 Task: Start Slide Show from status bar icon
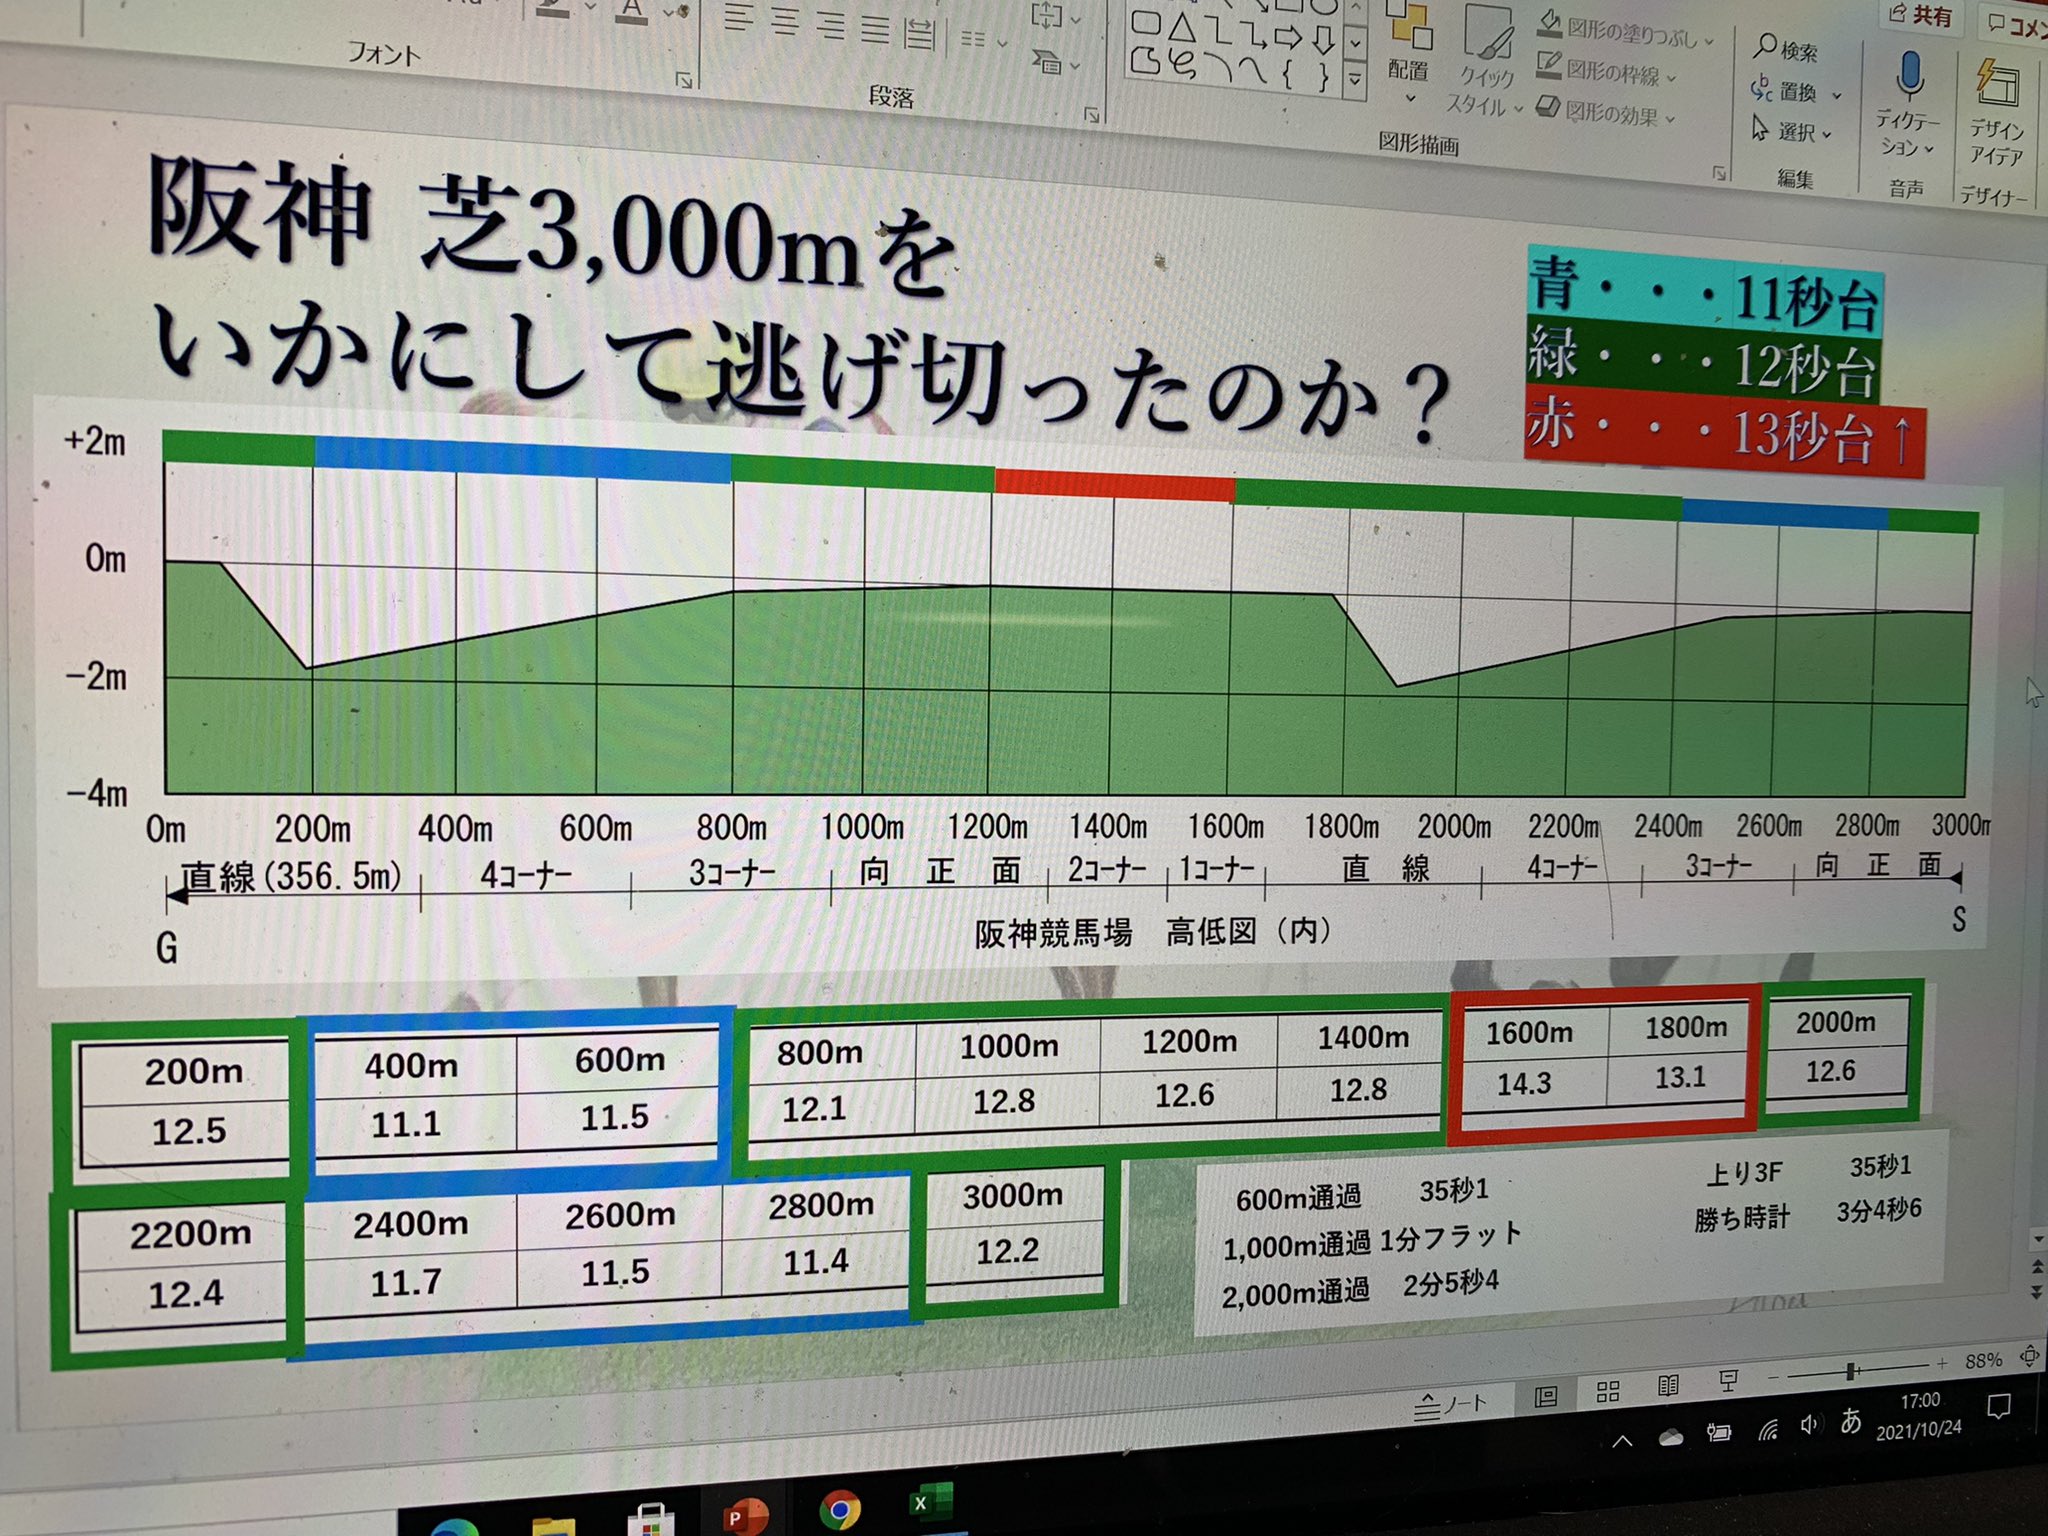click(x=1728, y=1381)
